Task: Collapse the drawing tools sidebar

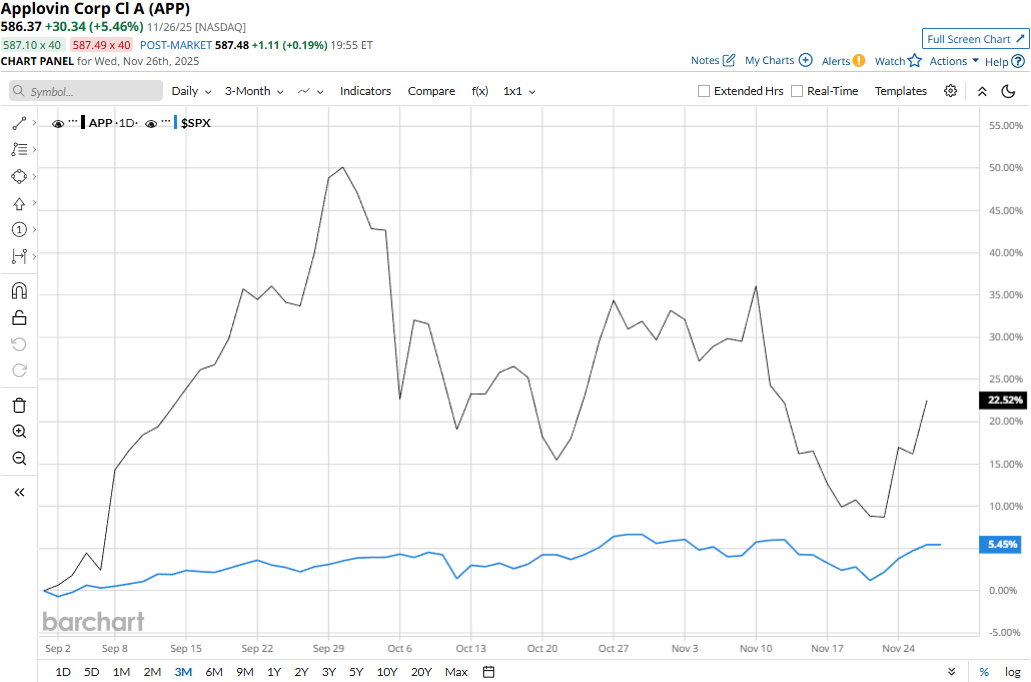Action: tap(19, 493)
